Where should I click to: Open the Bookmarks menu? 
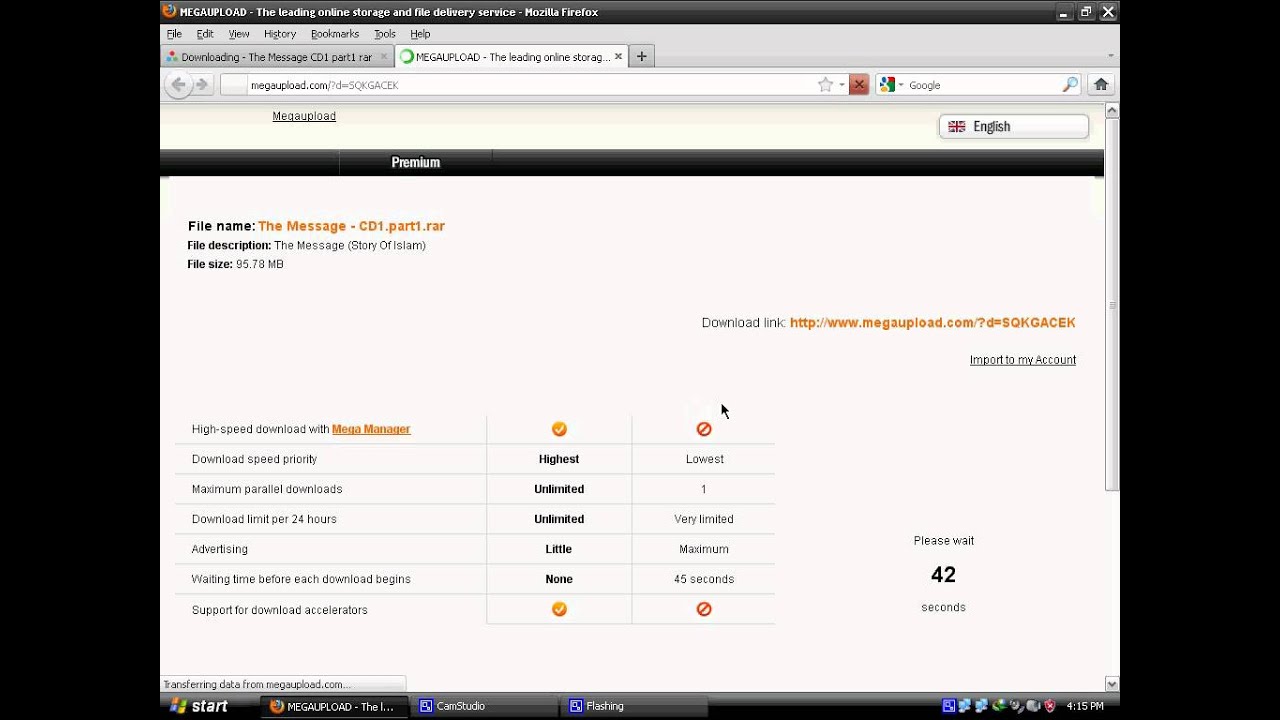coord(335,34)
